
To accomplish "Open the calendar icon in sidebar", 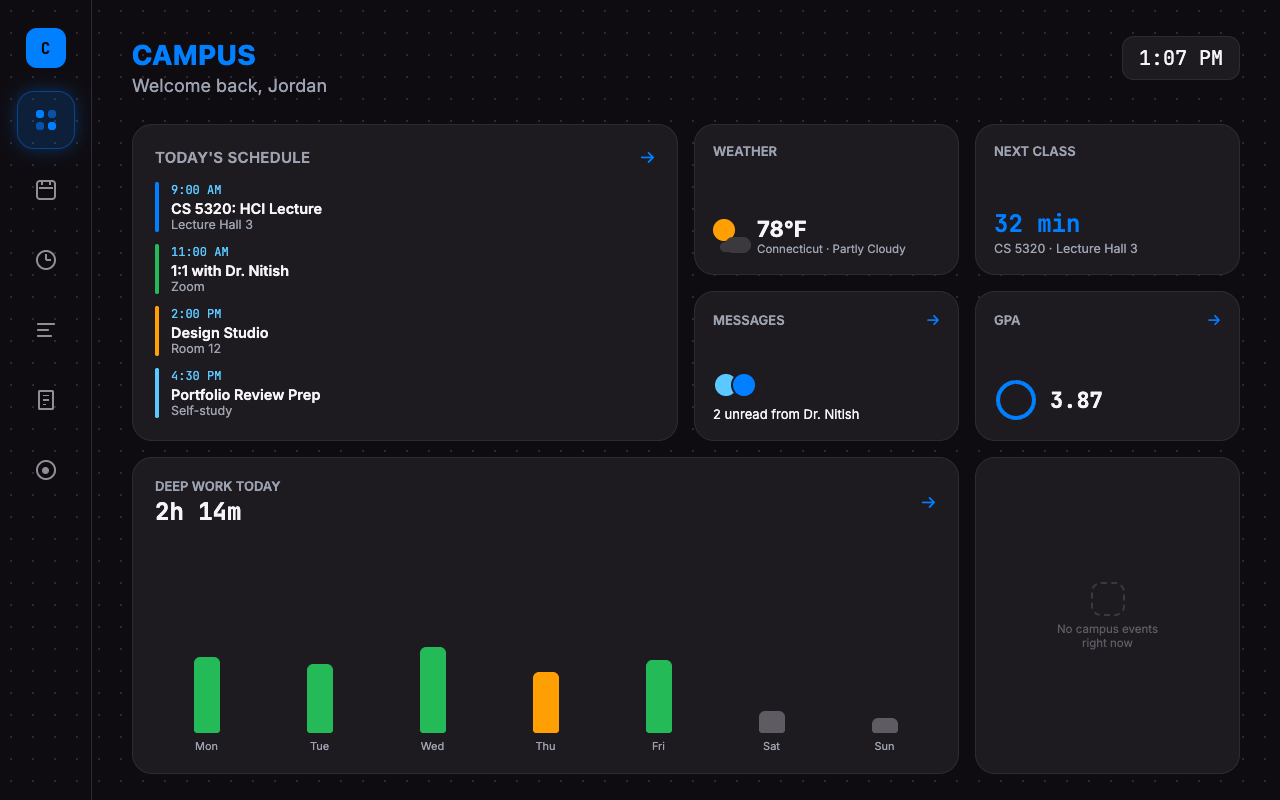I will click(x=46, y=190).
